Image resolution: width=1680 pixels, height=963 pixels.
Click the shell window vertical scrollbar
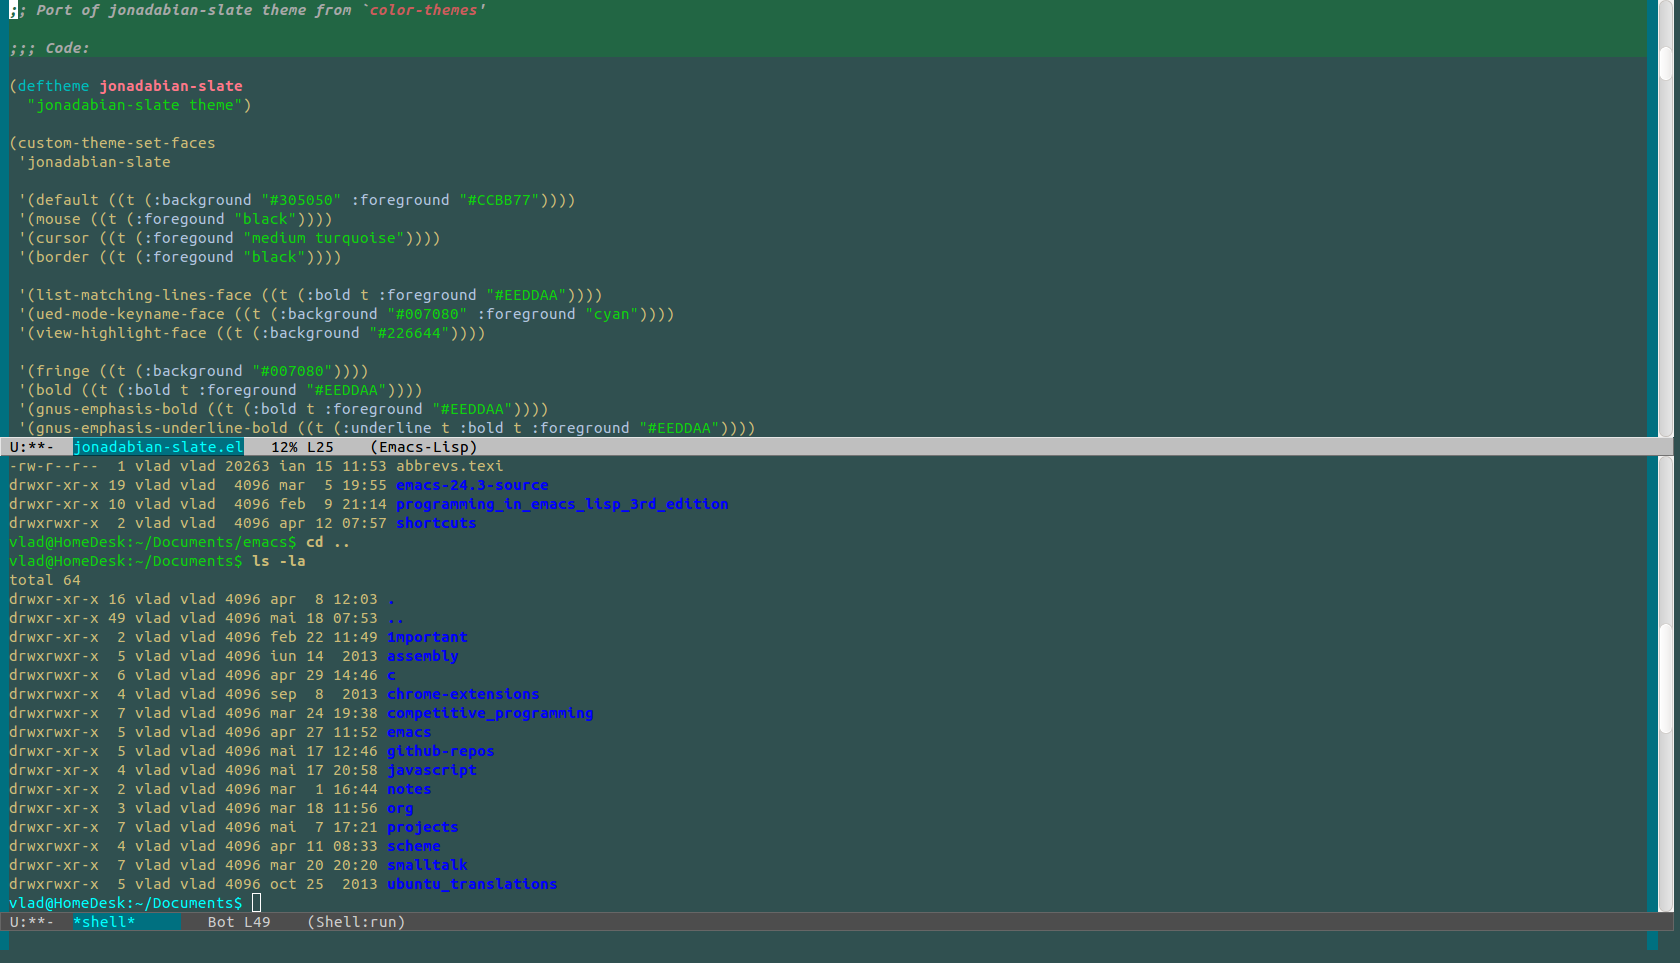point(1666,684)
